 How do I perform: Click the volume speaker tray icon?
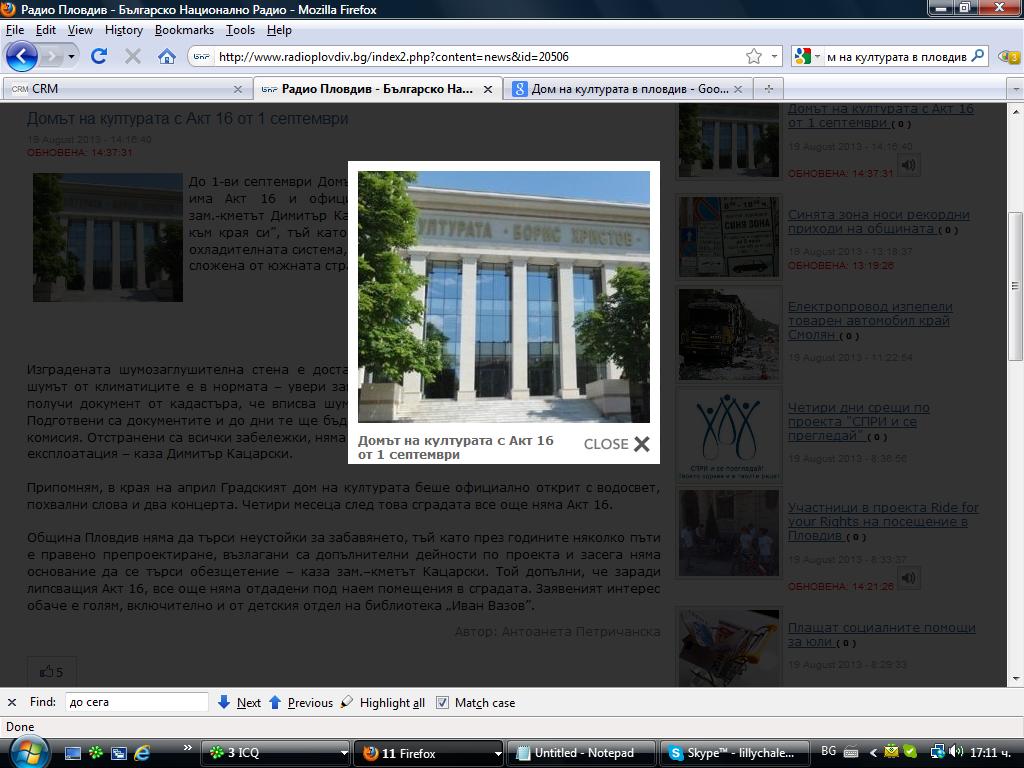coord(955,752)
